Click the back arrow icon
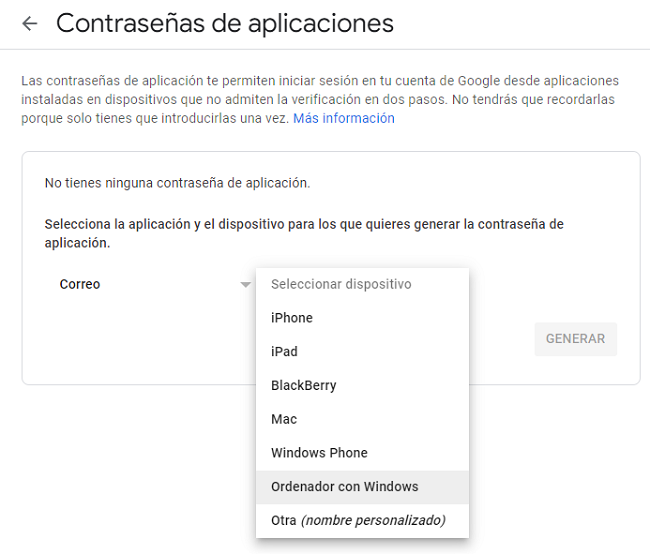 point(30,24)
